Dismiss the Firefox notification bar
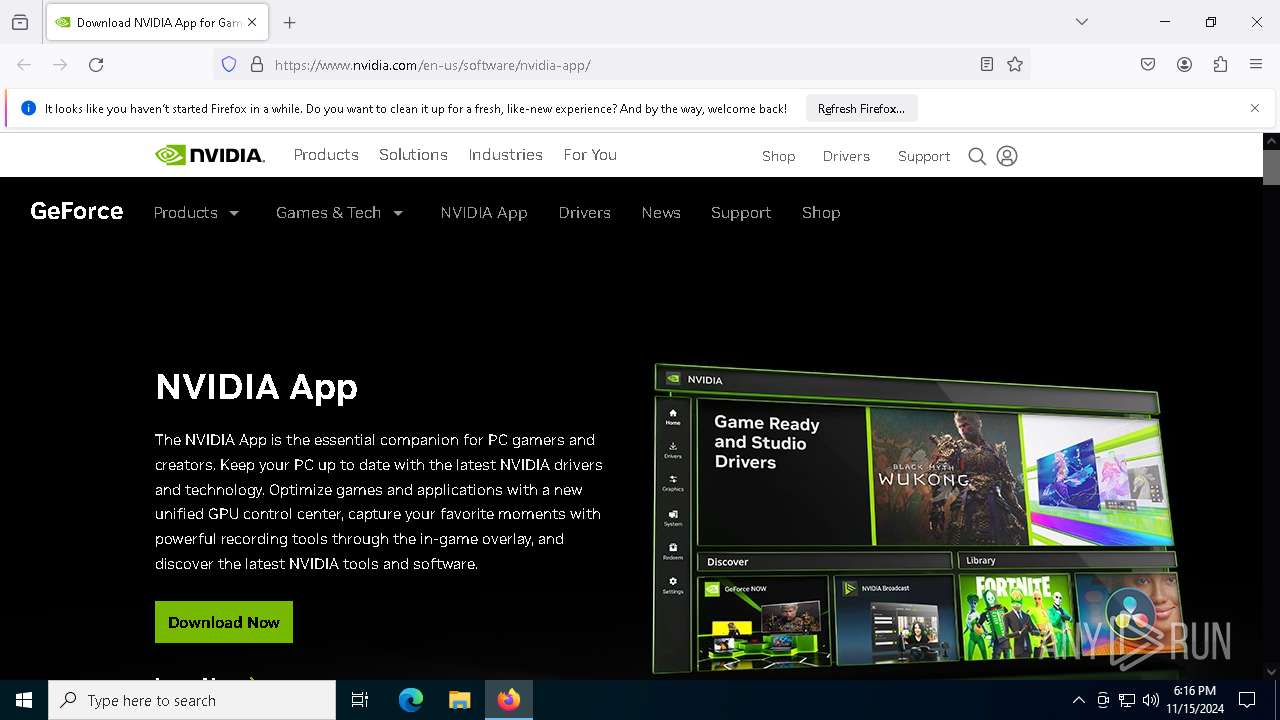Screen dimensions: 1280x720 (1255, 108)
